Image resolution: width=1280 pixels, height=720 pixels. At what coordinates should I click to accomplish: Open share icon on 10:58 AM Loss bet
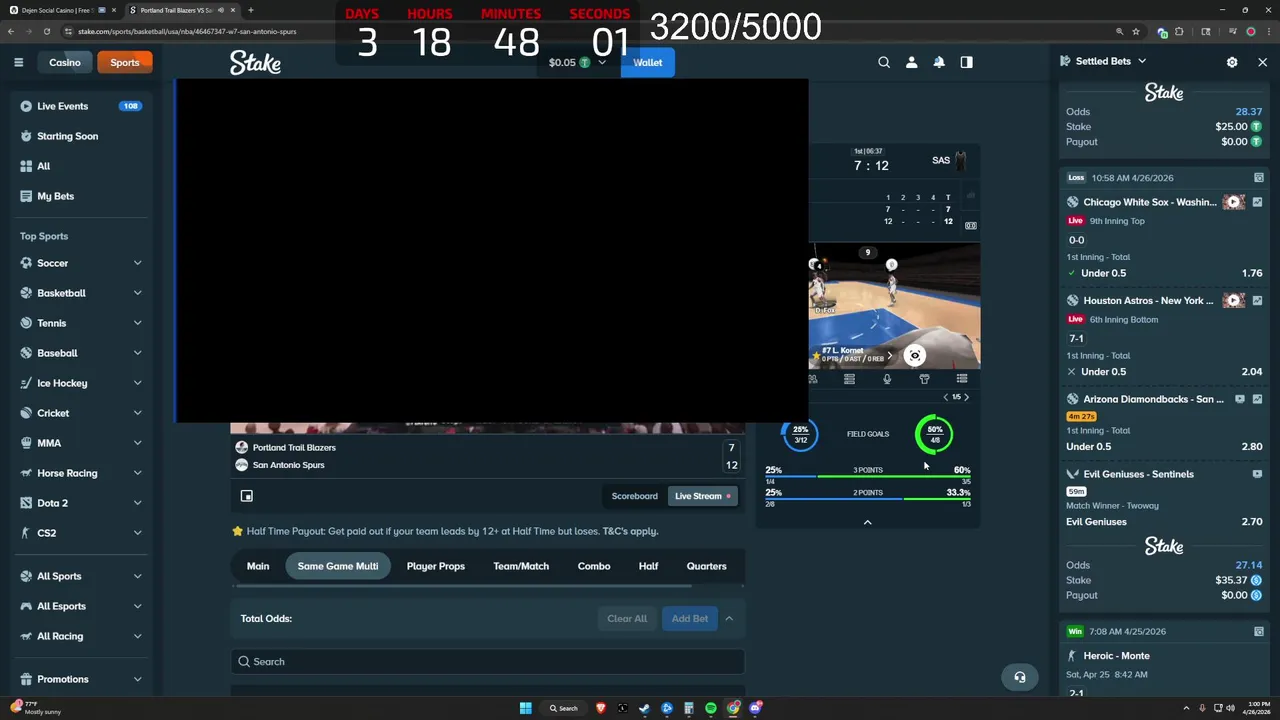1259,178
